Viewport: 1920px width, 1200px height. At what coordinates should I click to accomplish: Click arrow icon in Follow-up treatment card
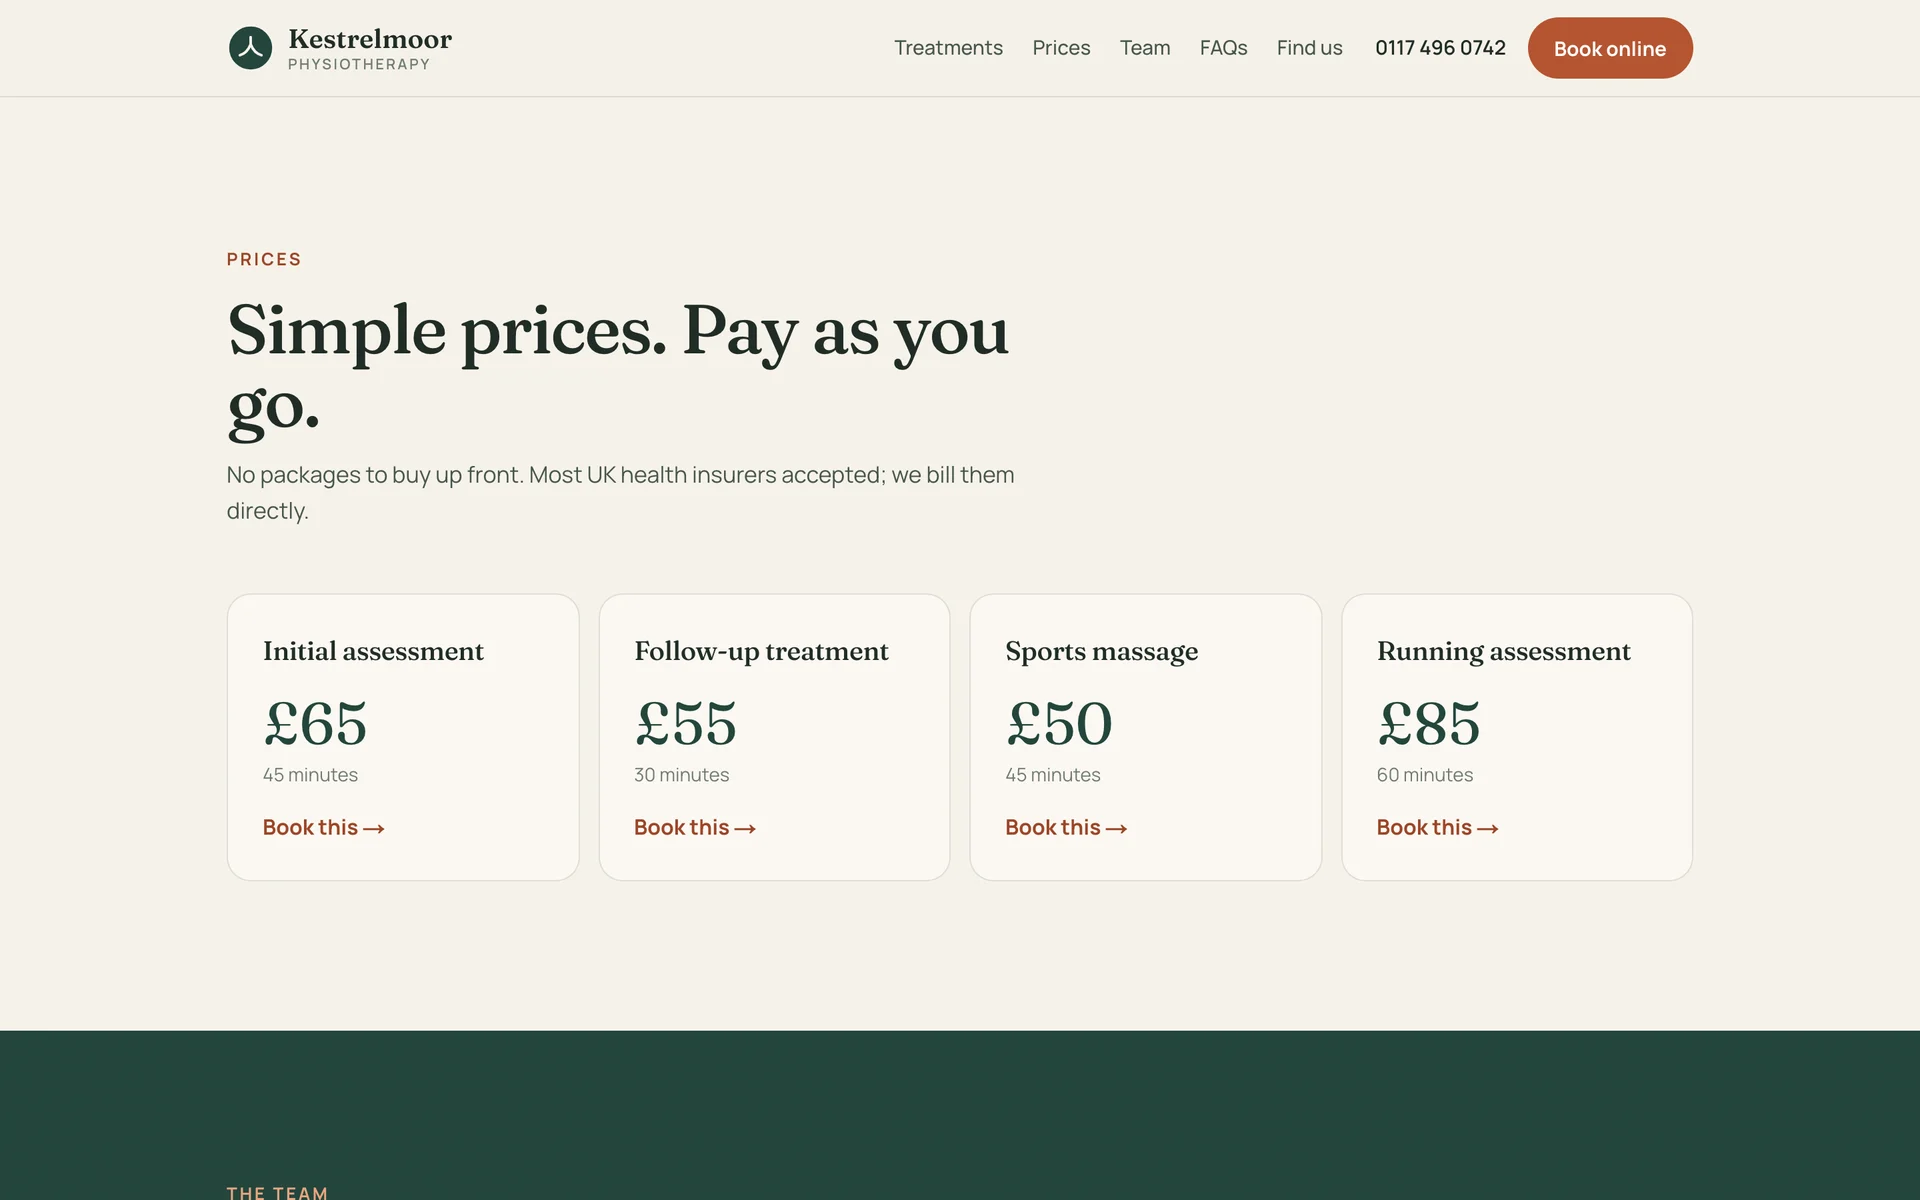(x=745, y=829)
